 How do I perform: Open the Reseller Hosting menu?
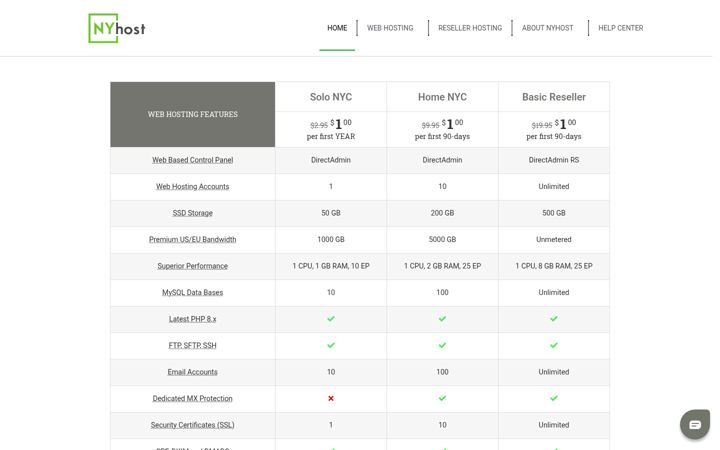point(470,28)
